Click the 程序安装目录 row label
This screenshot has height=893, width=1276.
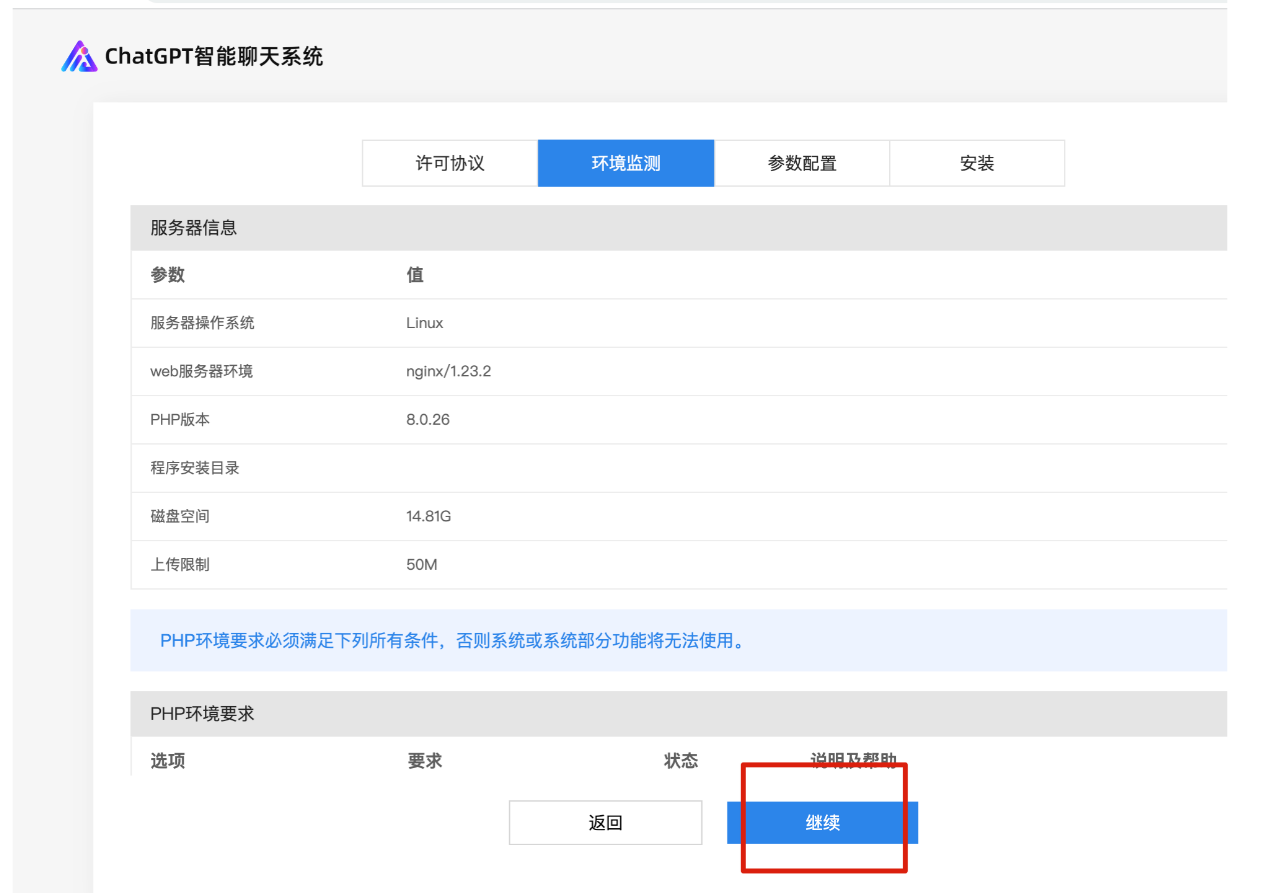point(195,467)
